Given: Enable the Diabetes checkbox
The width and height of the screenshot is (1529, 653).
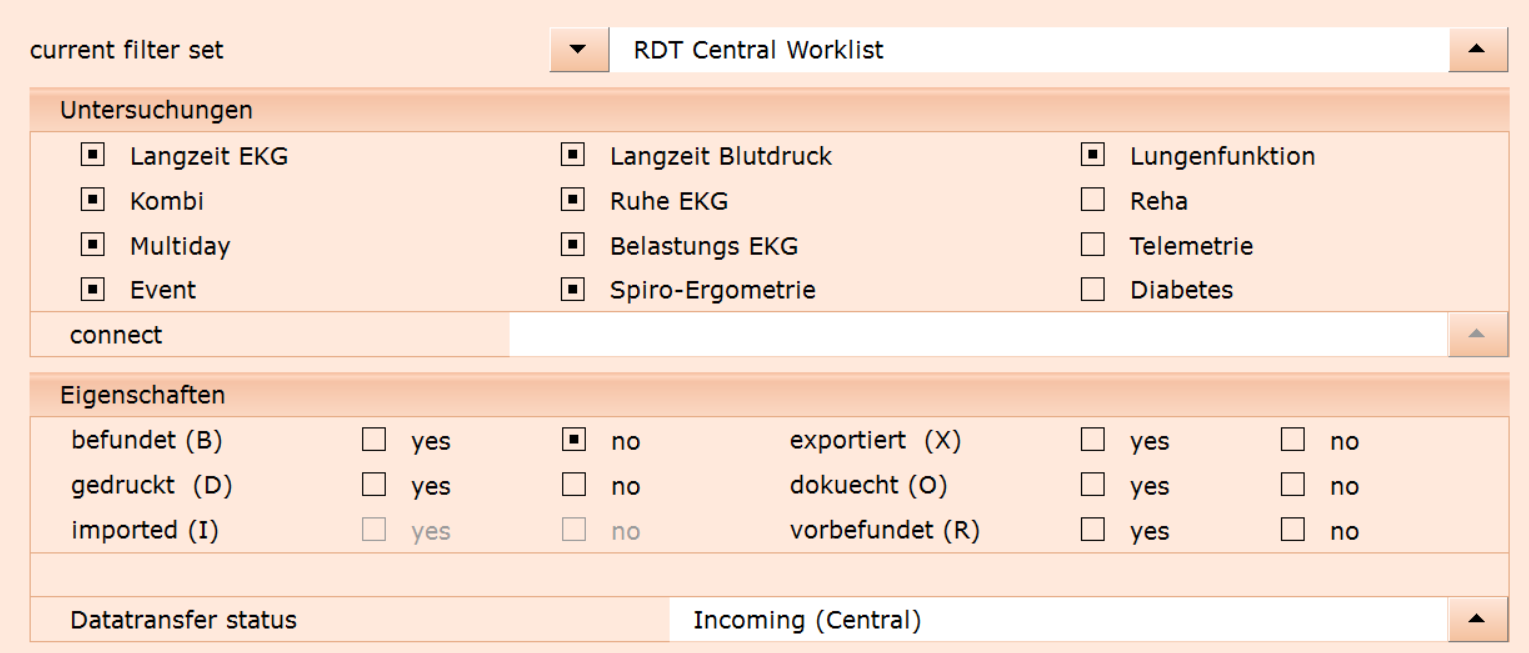Looking at the screenshot, I should pos(1093,290).
